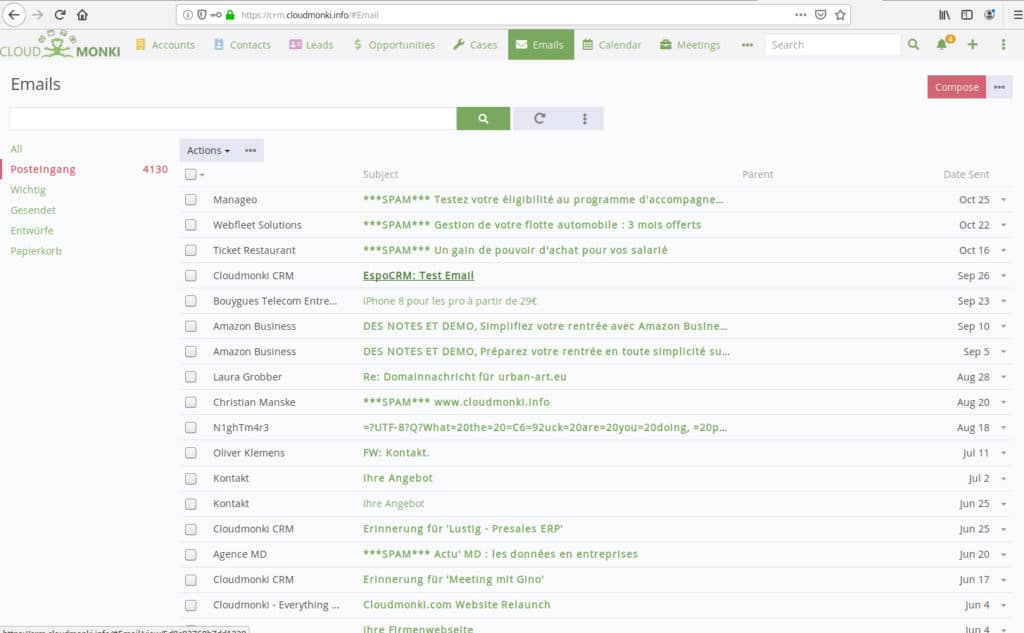The height and width of the screenshot is (633, 1024).
Task: Click the global Search box in navbar
Action: point(833,44)
